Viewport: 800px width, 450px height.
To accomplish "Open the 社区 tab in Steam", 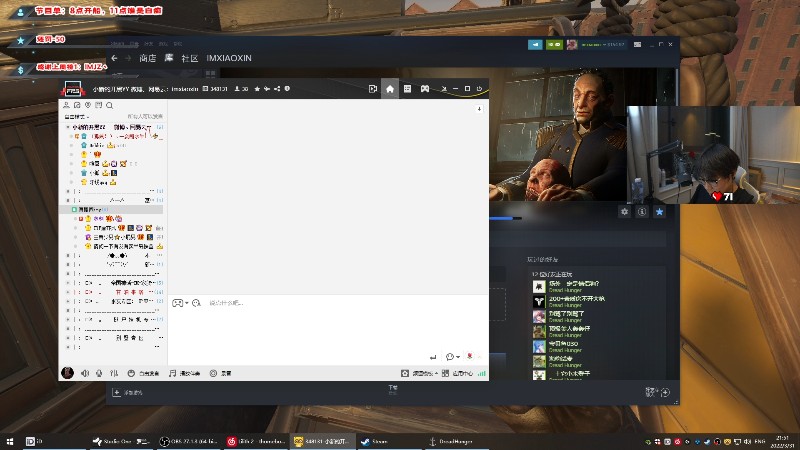I will point(190,58).
